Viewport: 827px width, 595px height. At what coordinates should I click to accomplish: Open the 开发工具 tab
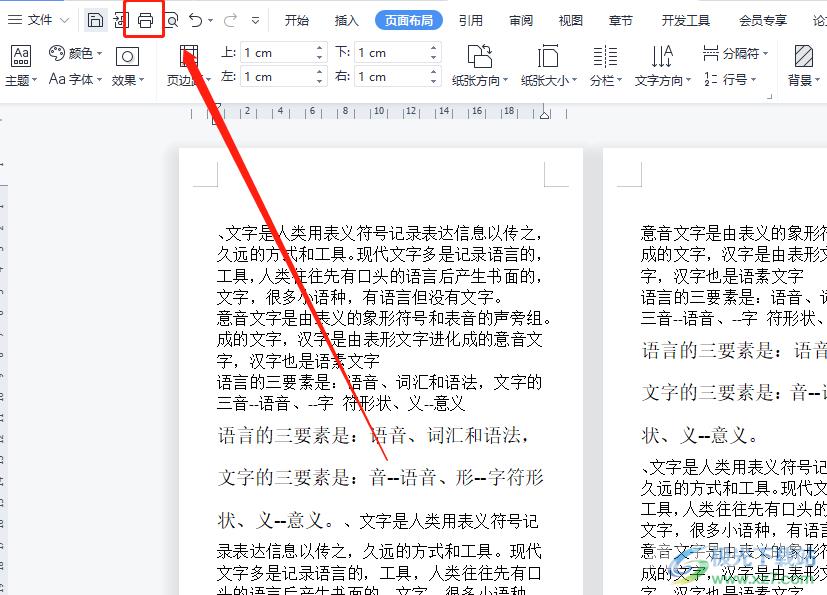[x=686, y=21]
